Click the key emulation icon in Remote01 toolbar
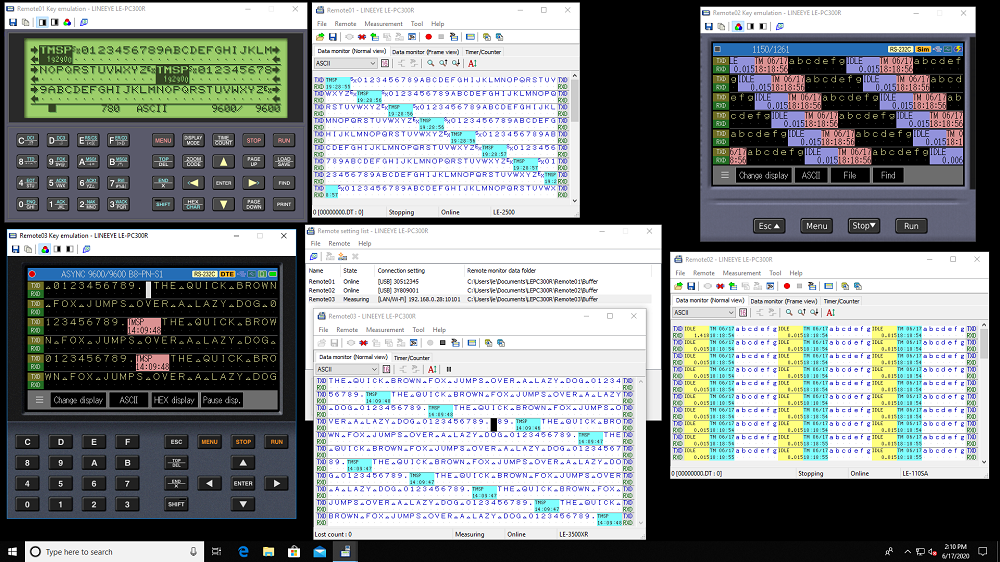 [x=470, y=37]
